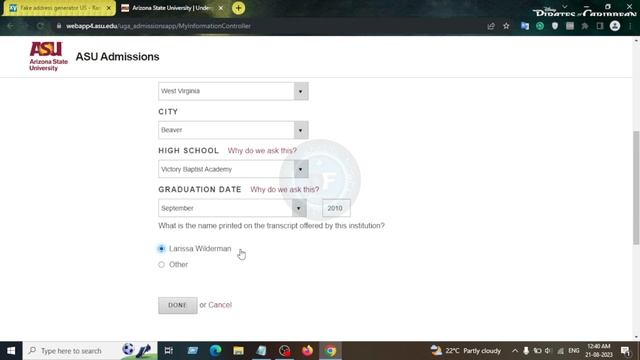Click the Windows 'Type here to search' box

click(90, 351)
